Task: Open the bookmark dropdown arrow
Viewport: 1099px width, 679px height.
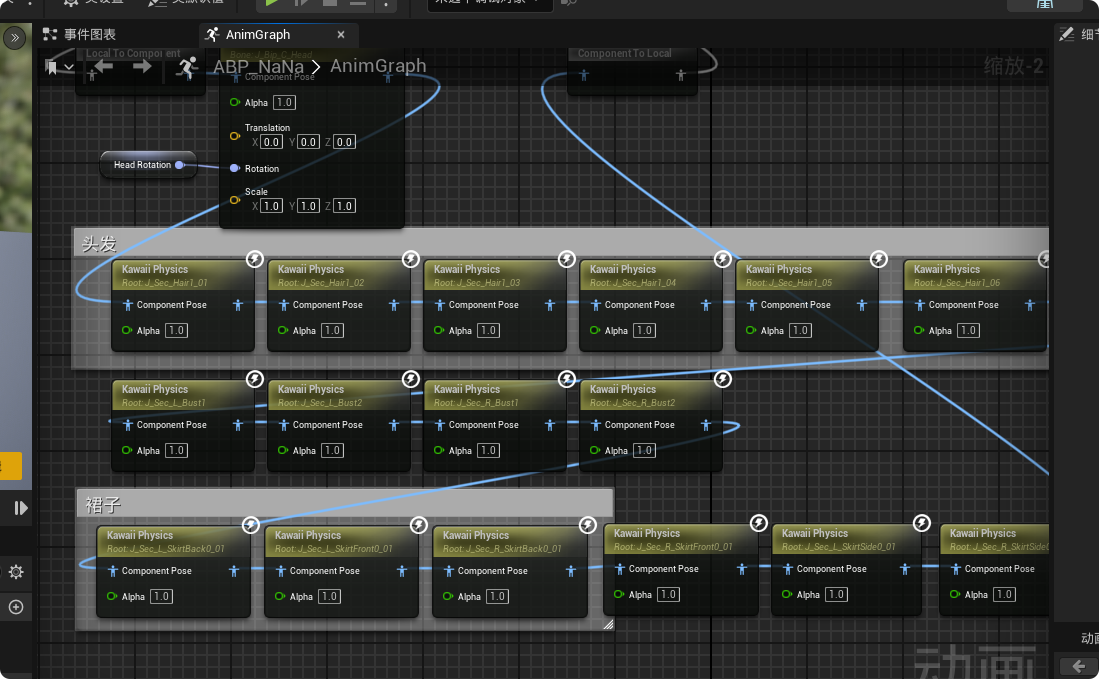Action: [69, 67]
